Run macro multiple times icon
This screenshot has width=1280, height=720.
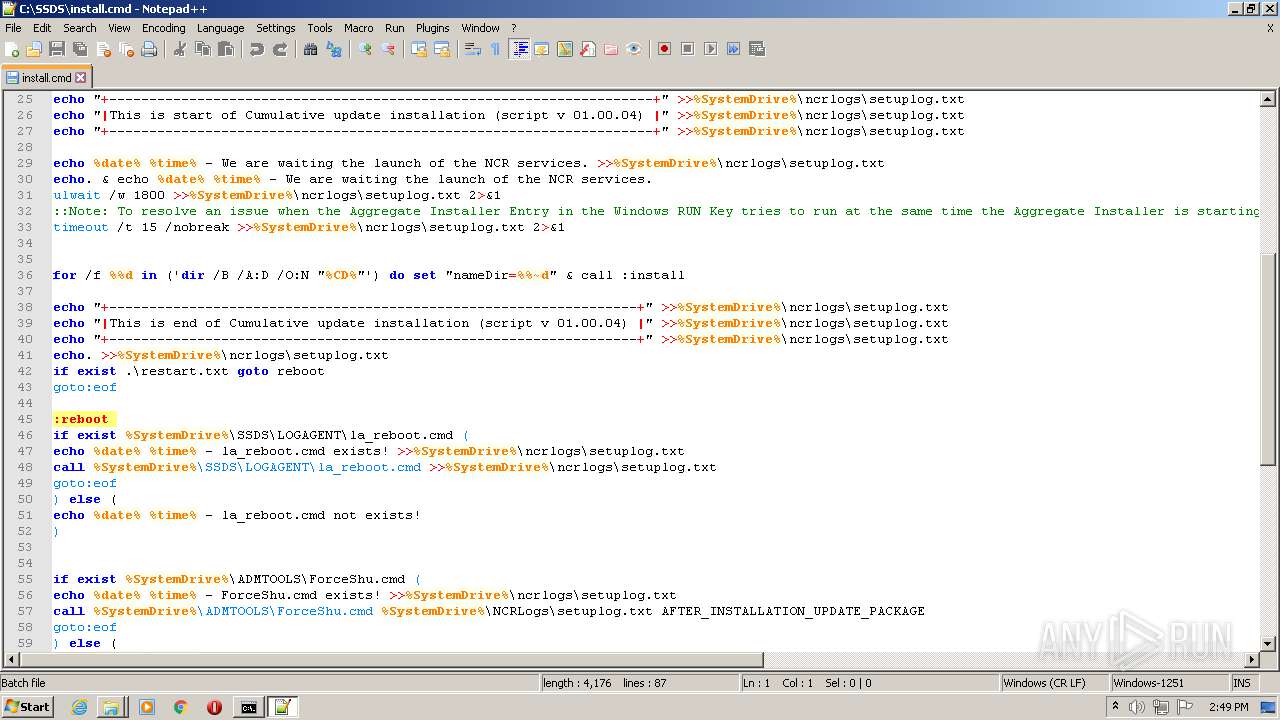[x=733, y=49]
